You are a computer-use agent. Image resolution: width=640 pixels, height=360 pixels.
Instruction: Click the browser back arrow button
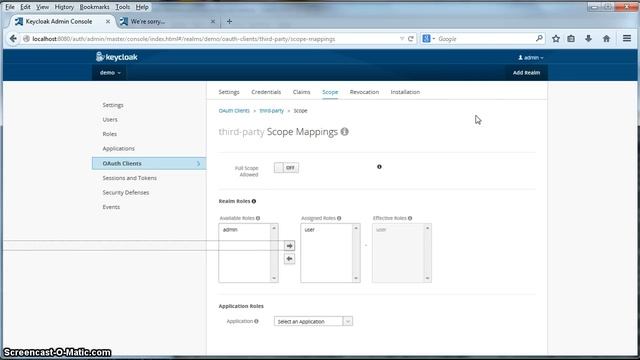click(x=13, y=39)
